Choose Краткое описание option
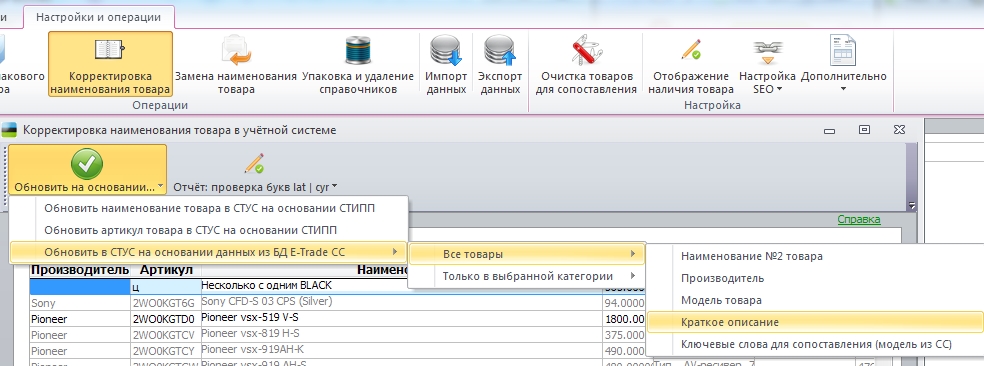Viewport: 984px width, 366px height. 815,322
